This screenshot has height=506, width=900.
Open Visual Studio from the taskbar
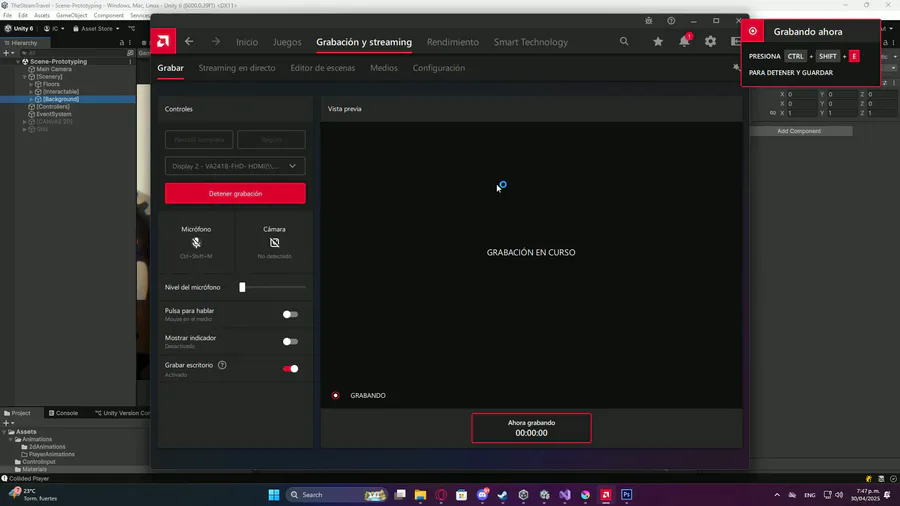click(565, 495)
